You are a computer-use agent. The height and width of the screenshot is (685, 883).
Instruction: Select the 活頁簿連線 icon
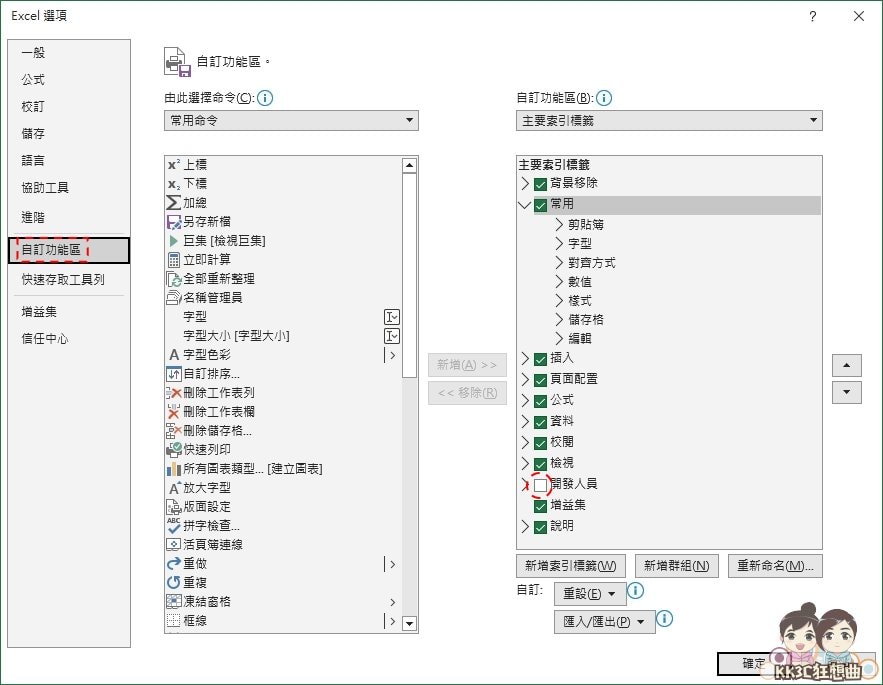tap(174, 545)
